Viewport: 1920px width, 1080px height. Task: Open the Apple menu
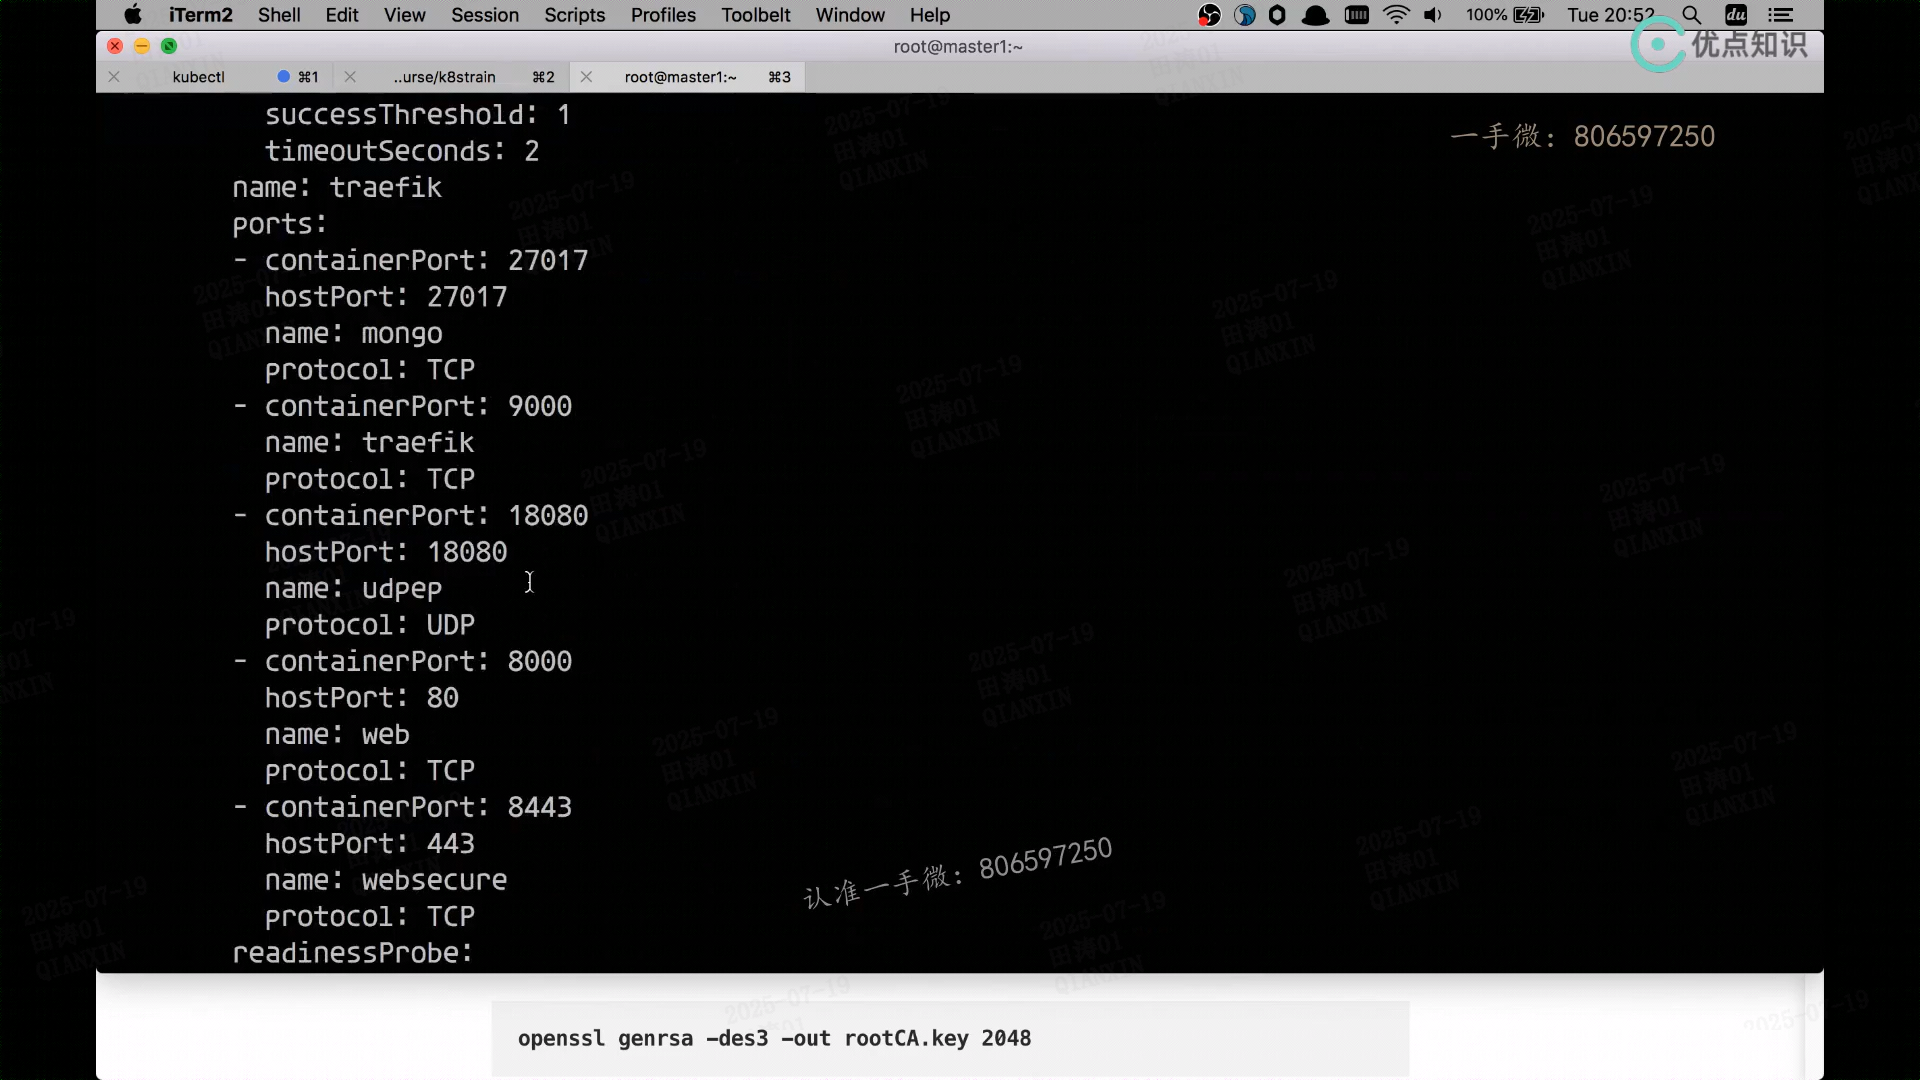[133, 15]
